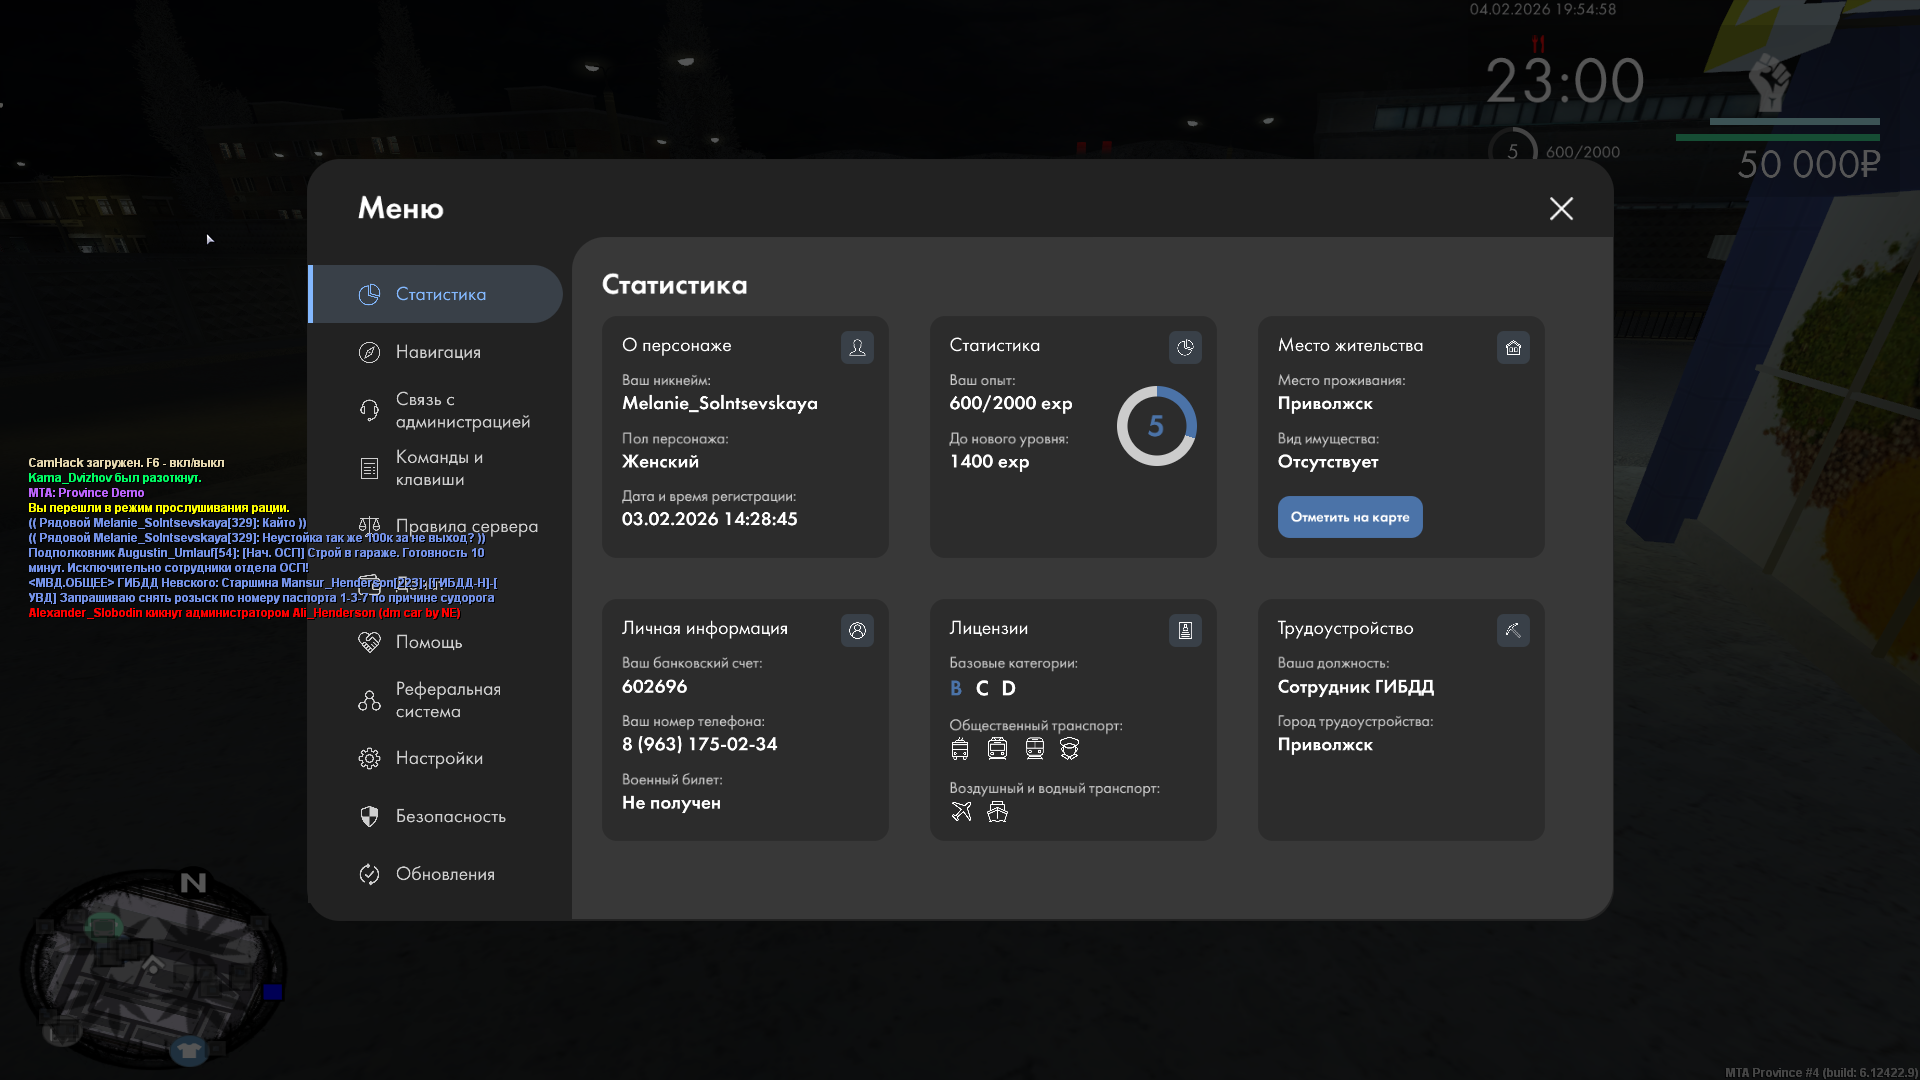Open the Настройки section
Image resolution: width=1920 pixels, height=1080 pixels.
[x=439, y=758]
